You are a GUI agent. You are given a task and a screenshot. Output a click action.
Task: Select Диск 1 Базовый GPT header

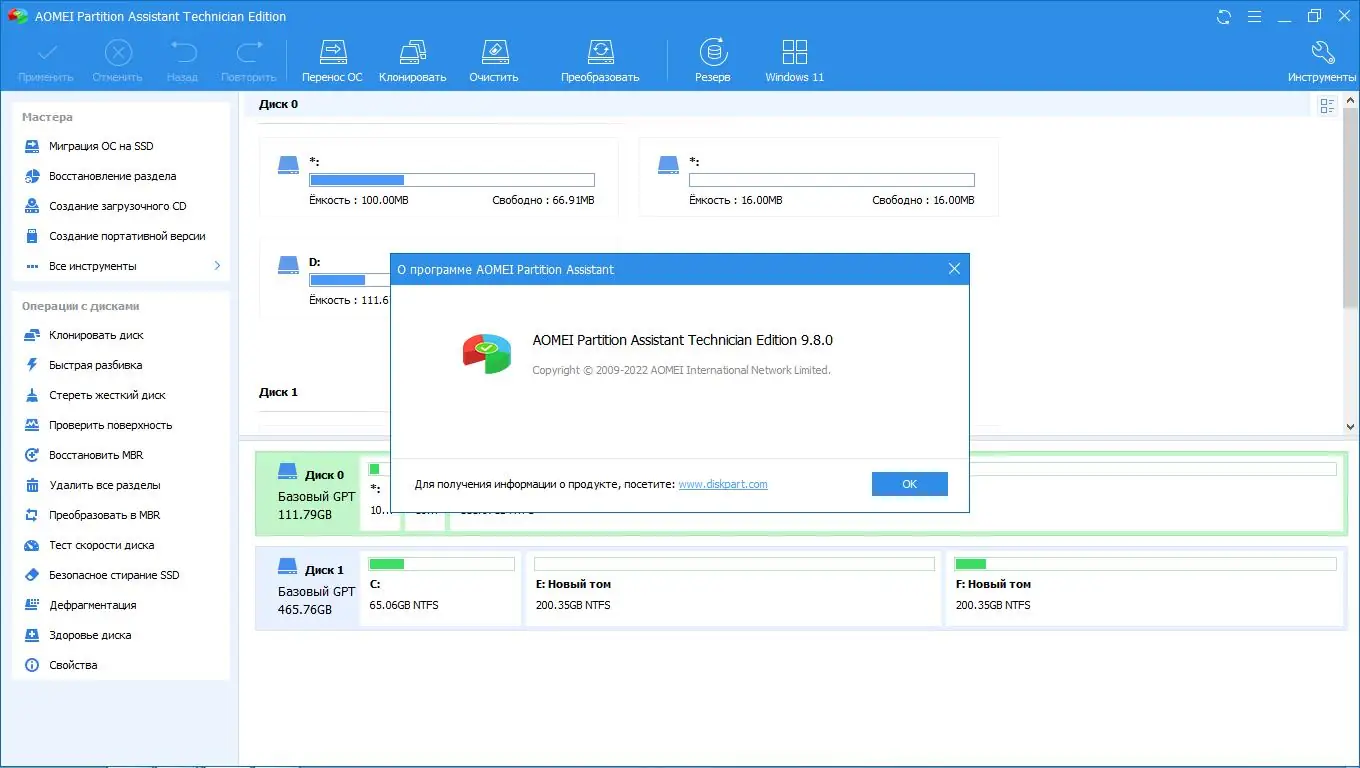[x=308, y=588]
